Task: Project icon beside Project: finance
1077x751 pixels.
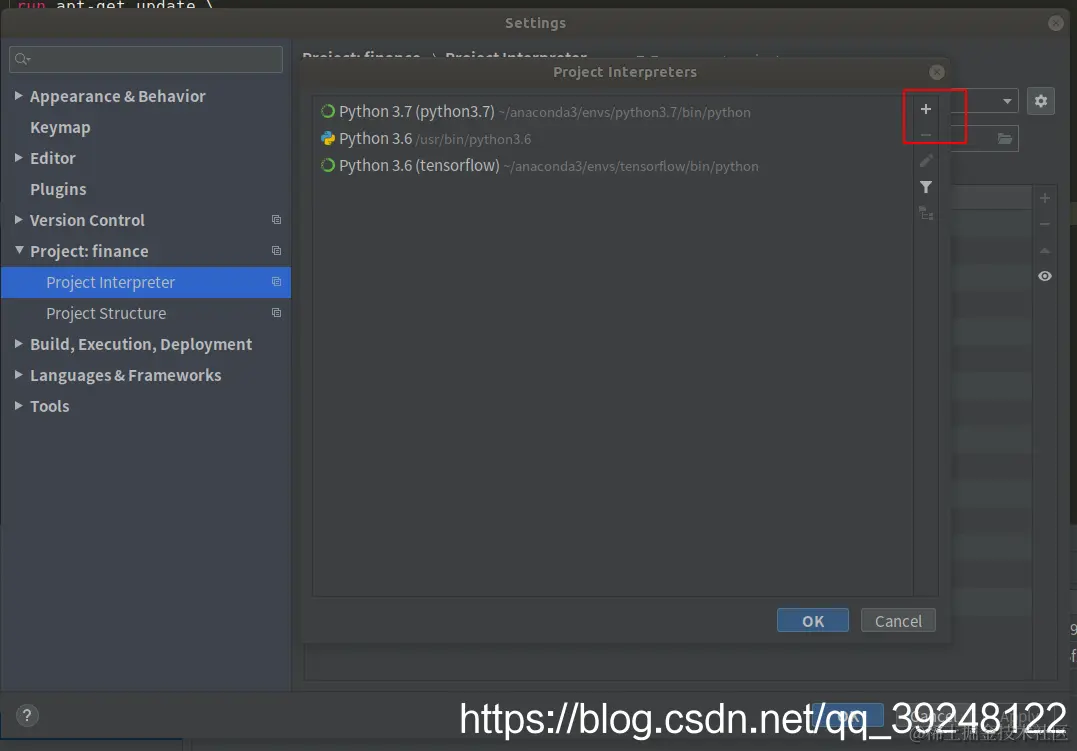Action: (x=276, y=251)
